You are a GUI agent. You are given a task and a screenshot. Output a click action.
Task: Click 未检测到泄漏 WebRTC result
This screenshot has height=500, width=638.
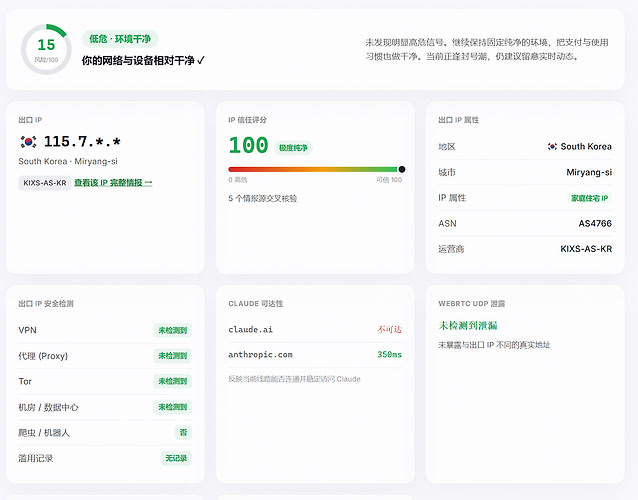click(468, 325)
